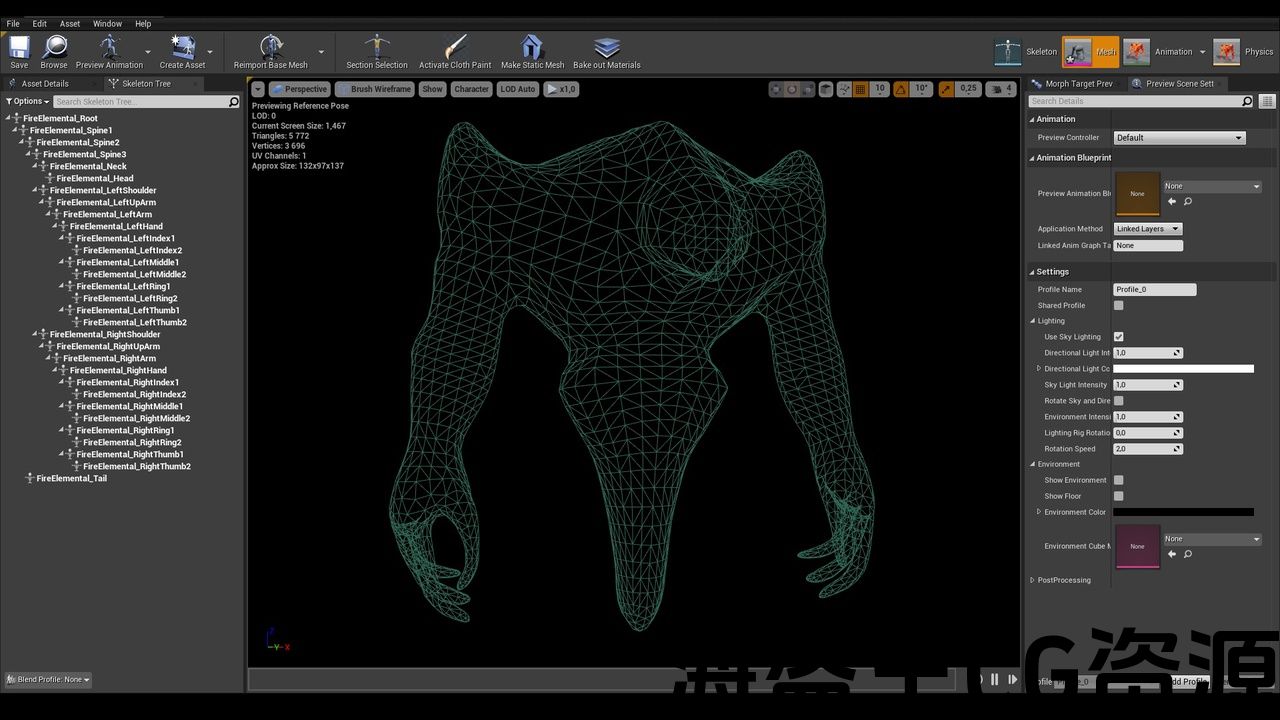The height and width of the screenshot is (720, 1280).
Task: Enable the Show Floor checkbox
Action: pos(1118,496)
